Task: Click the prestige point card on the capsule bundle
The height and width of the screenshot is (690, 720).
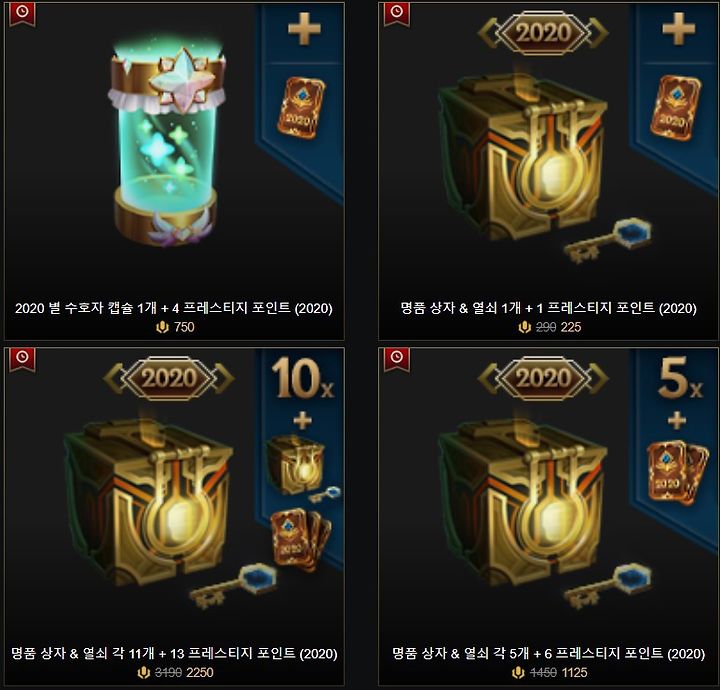Action: pos(301,108)
